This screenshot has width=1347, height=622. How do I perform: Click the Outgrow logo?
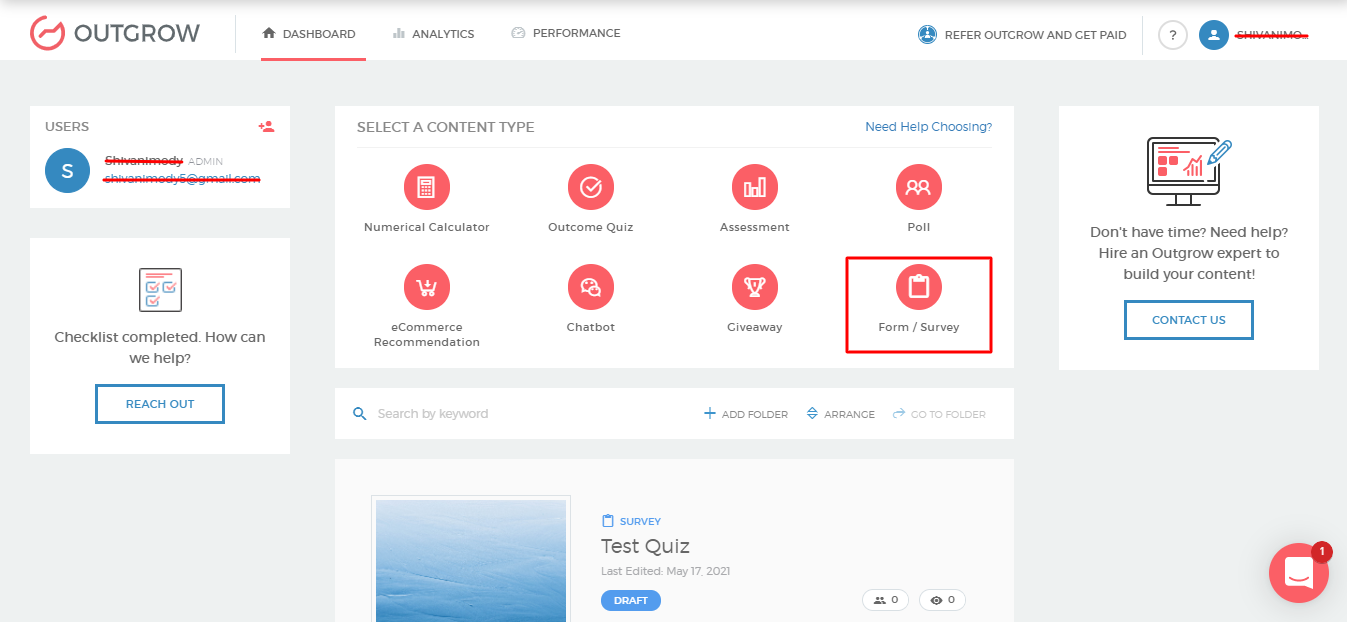click(x=115, y=33)
